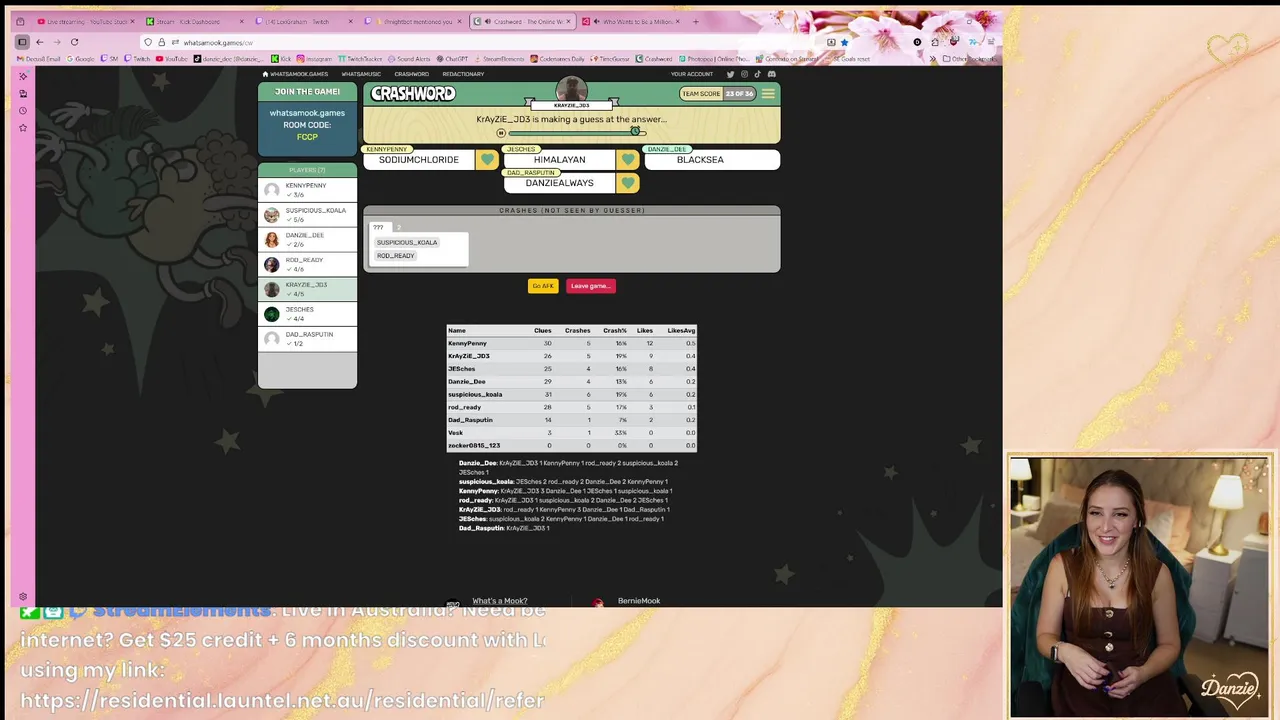Like the SODIUMCHLORIDE clue with its heart
Screen dimensions: 1280x720
coord(487,160)
